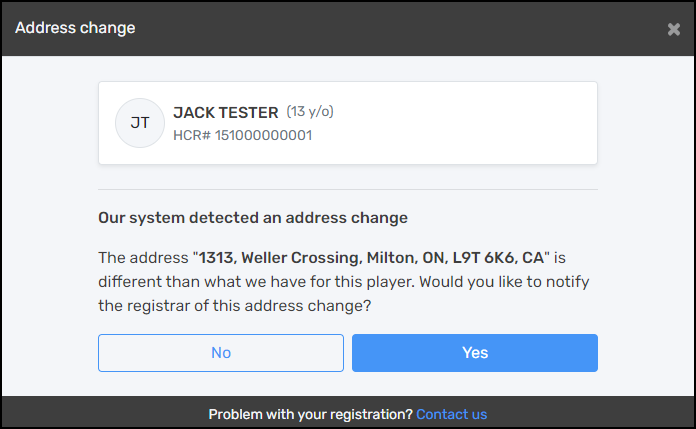Viewport: 696px width, 429px height.
Task: Click the 'the registrar of this address change?' line
Action: click(x=235, y=305)
